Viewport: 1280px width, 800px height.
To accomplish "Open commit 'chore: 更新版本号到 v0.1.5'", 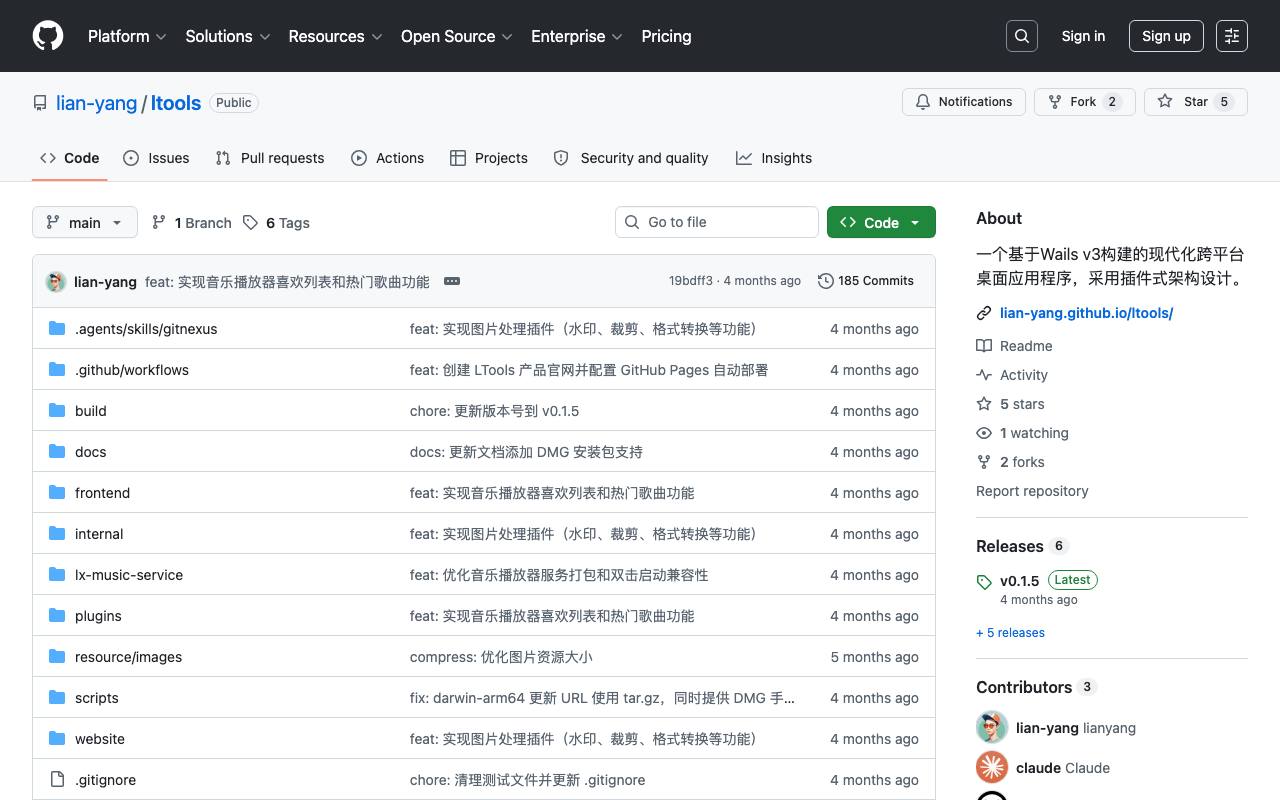I will point(494,411).
